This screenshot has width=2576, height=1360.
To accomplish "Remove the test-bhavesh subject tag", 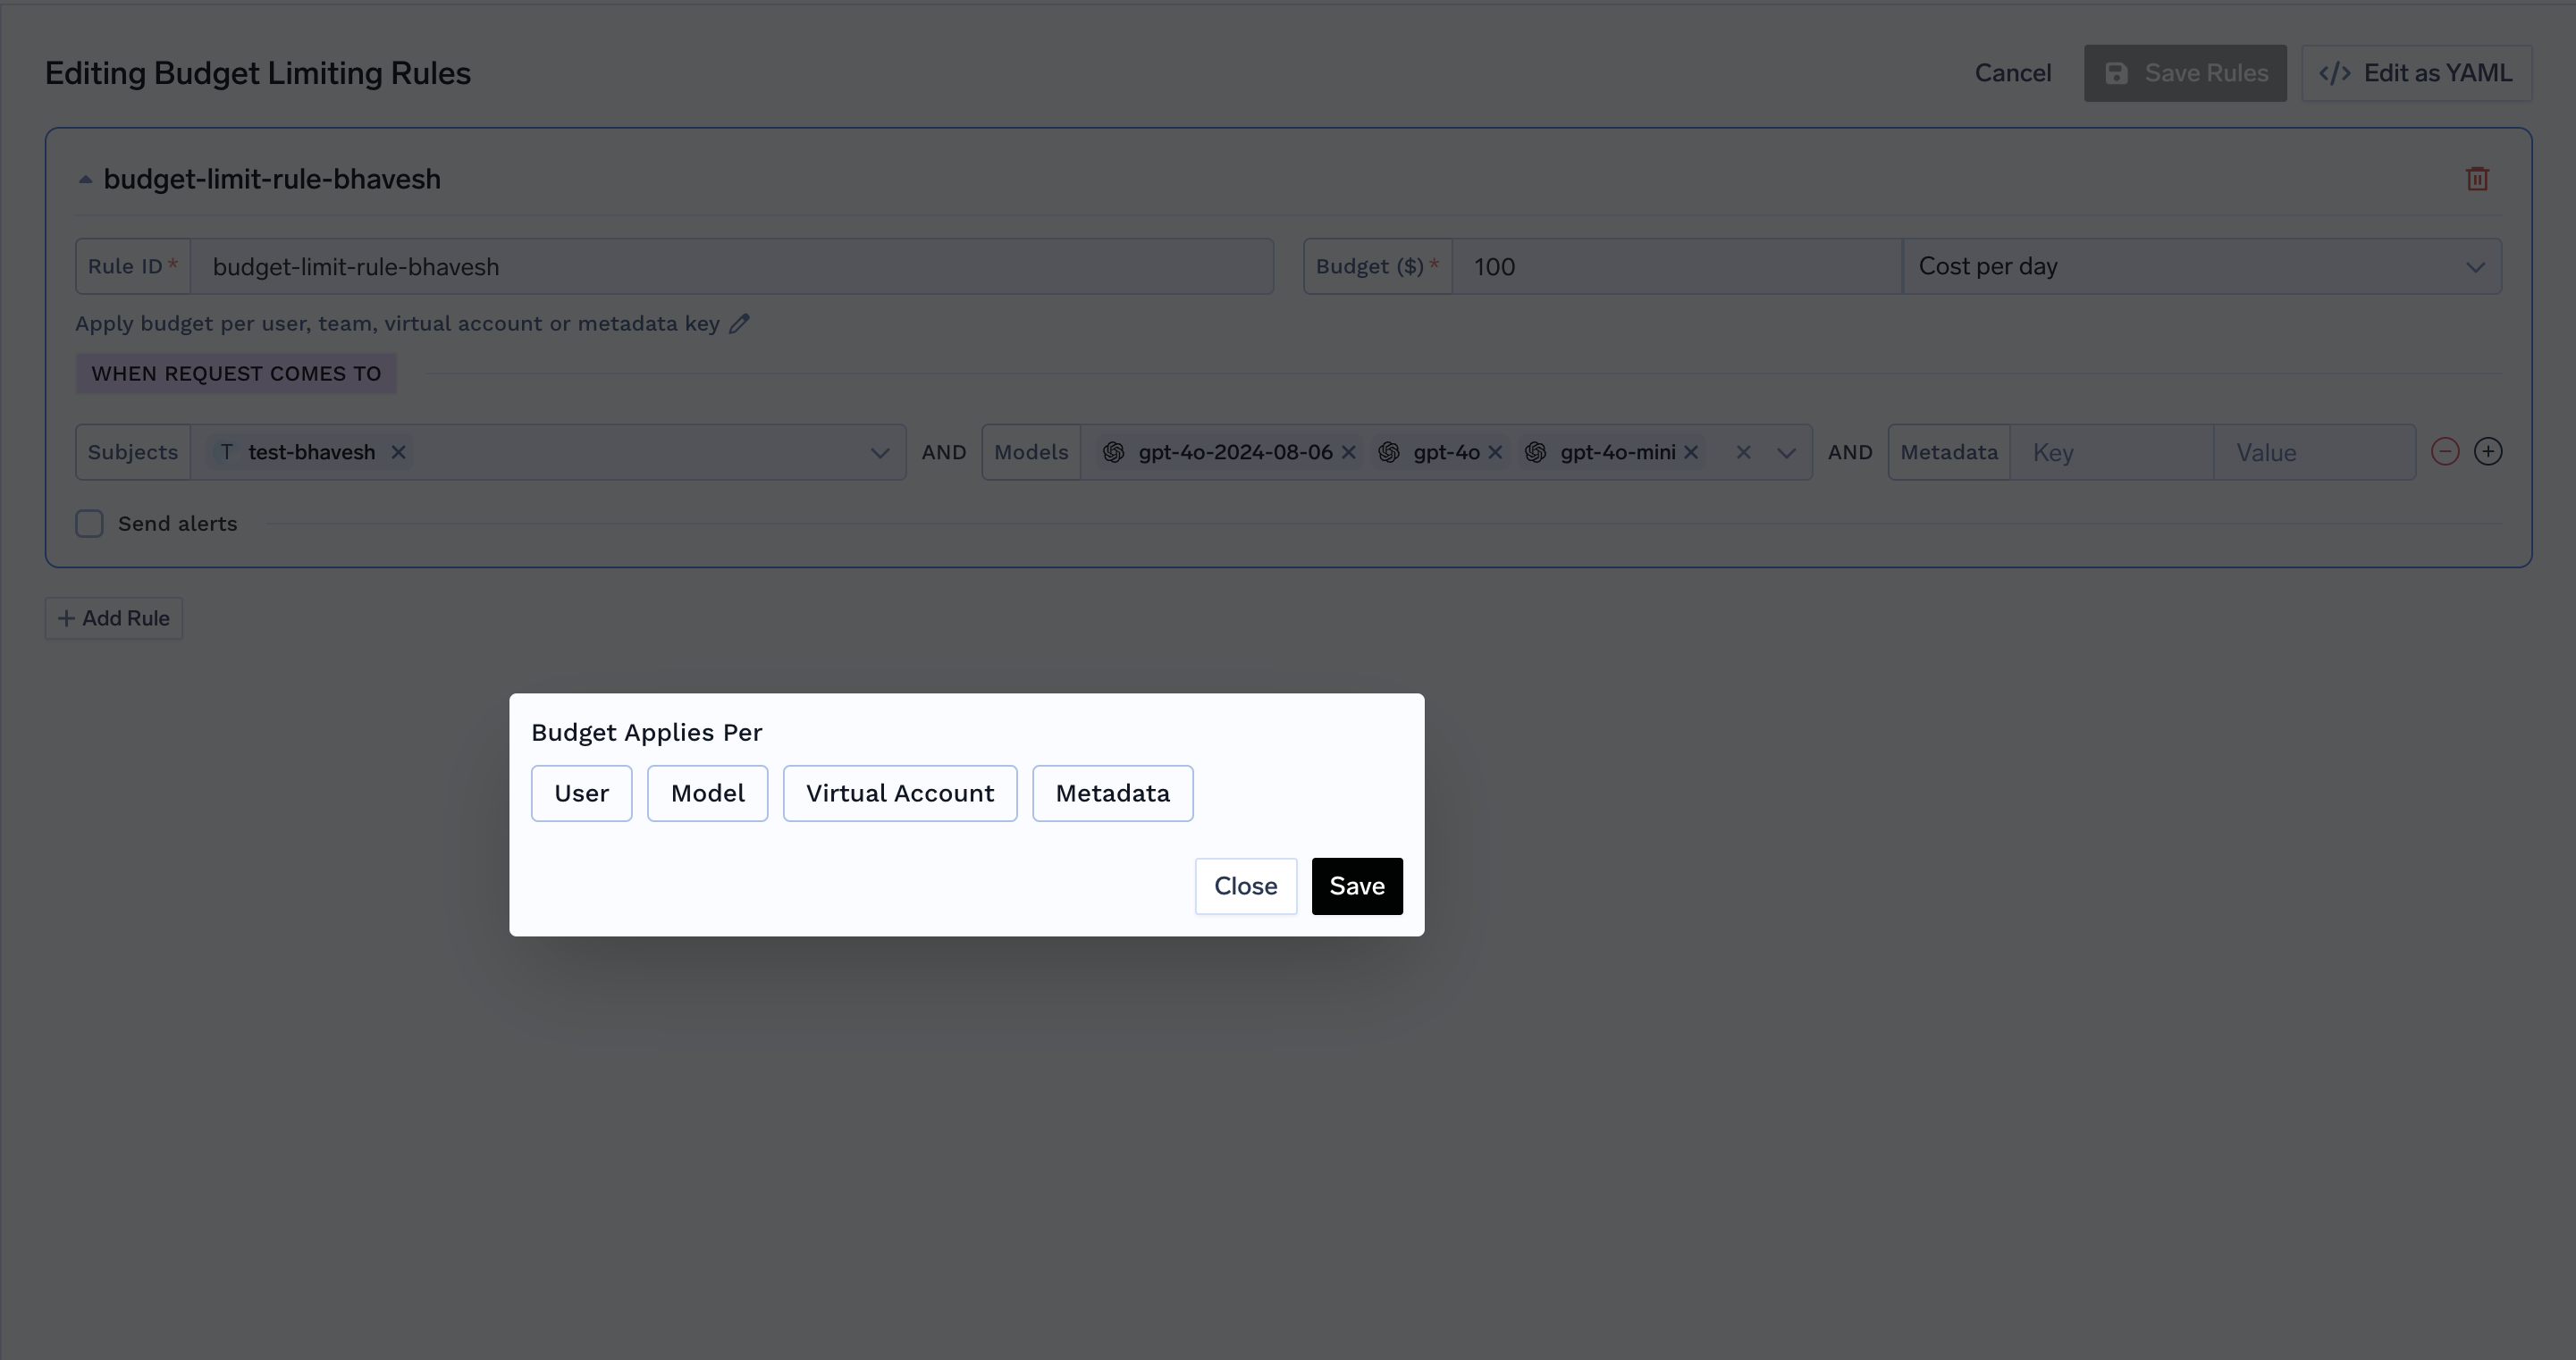I will (x=398, y=452).
